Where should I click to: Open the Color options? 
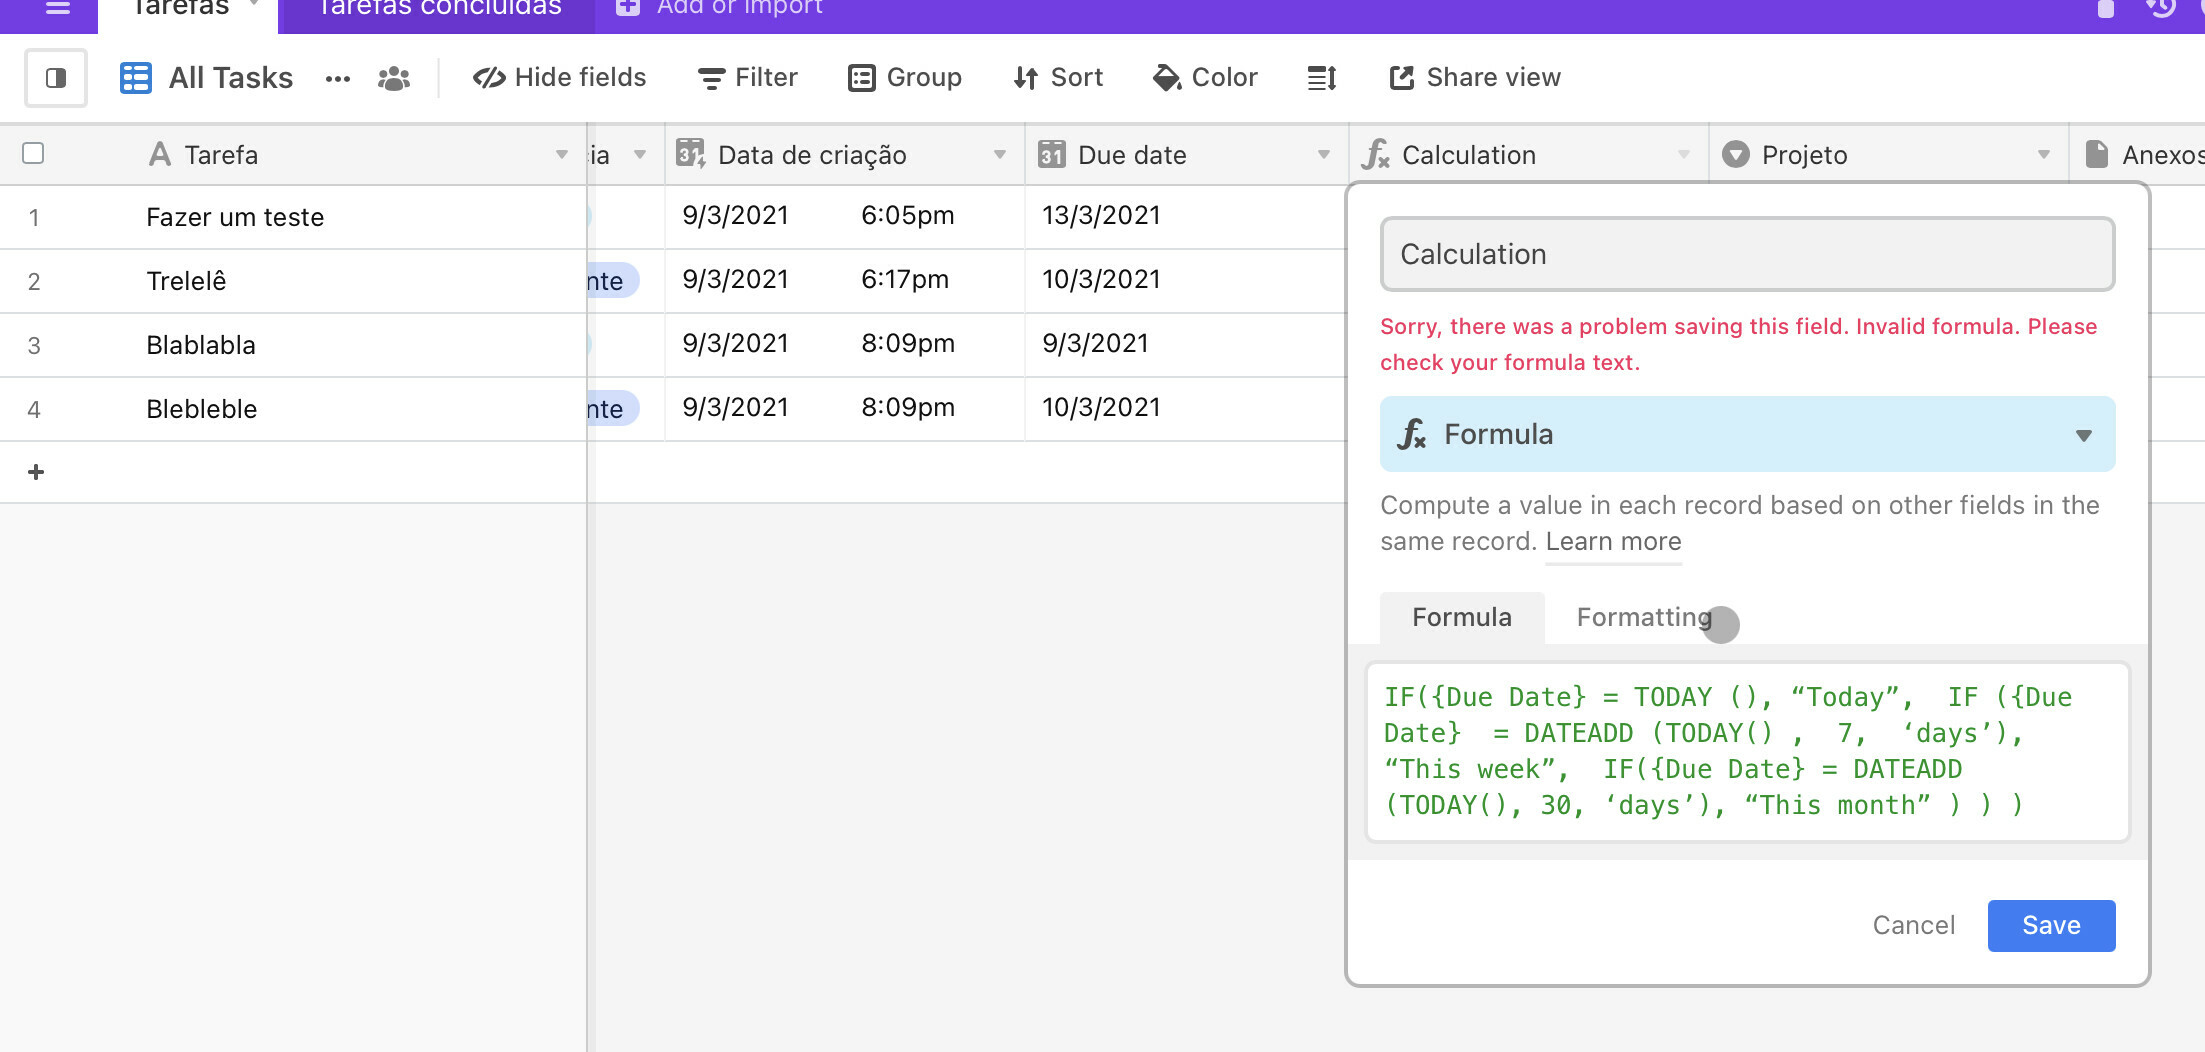coord(1205,77)
